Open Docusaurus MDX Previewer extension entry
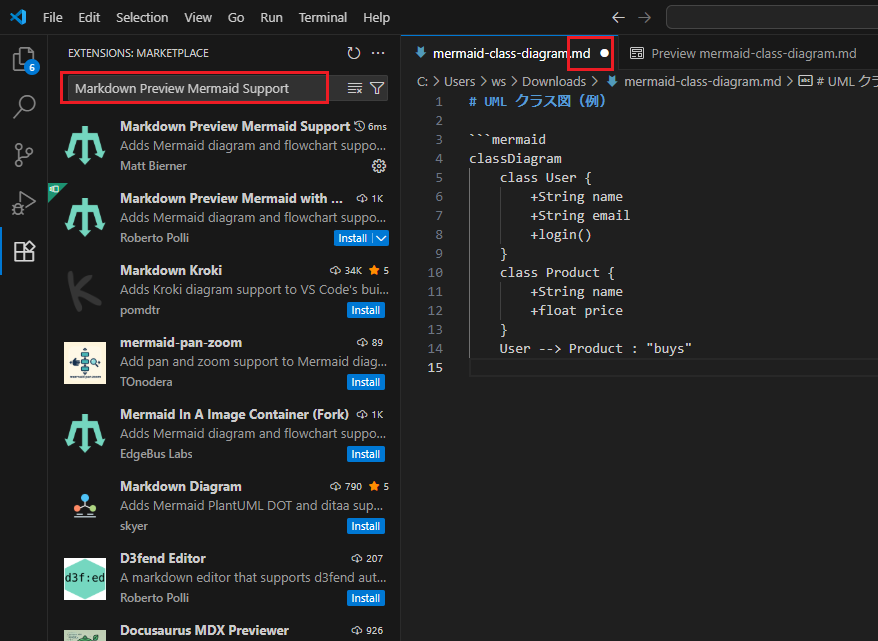The width and height of the screenshot is (878, 641). coord(224,630)
